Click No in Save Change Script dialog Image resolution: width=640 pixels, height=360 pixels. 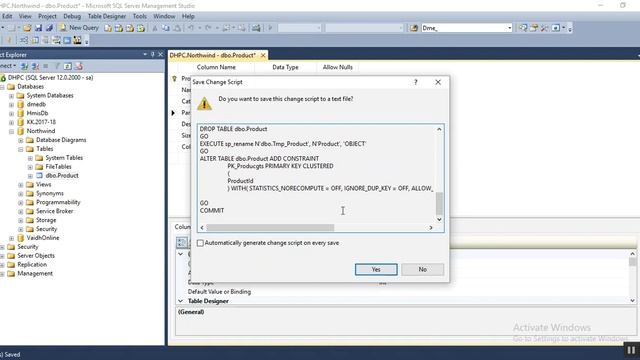tap(422, 269)
